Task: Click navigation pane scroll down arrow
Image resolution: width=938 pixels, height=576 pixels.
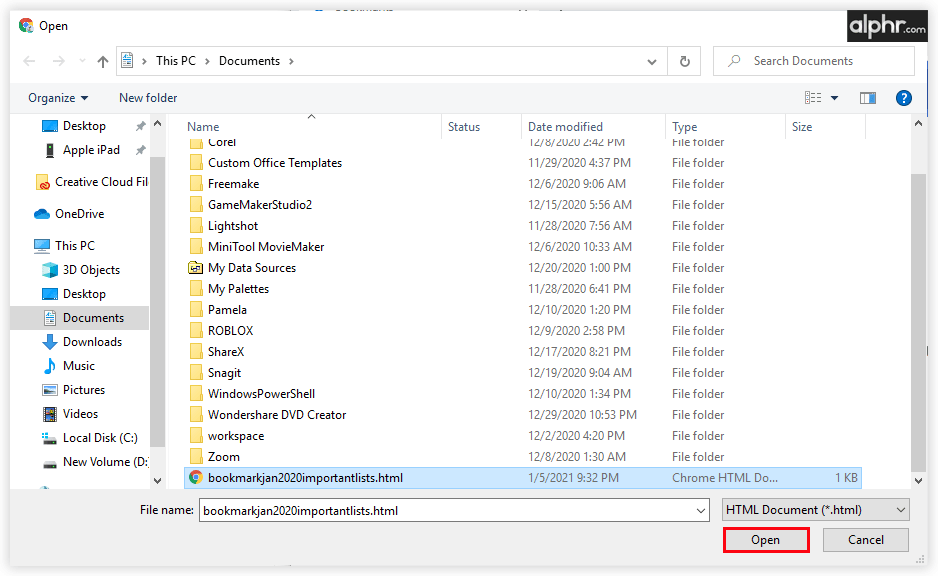Action: 157,480
